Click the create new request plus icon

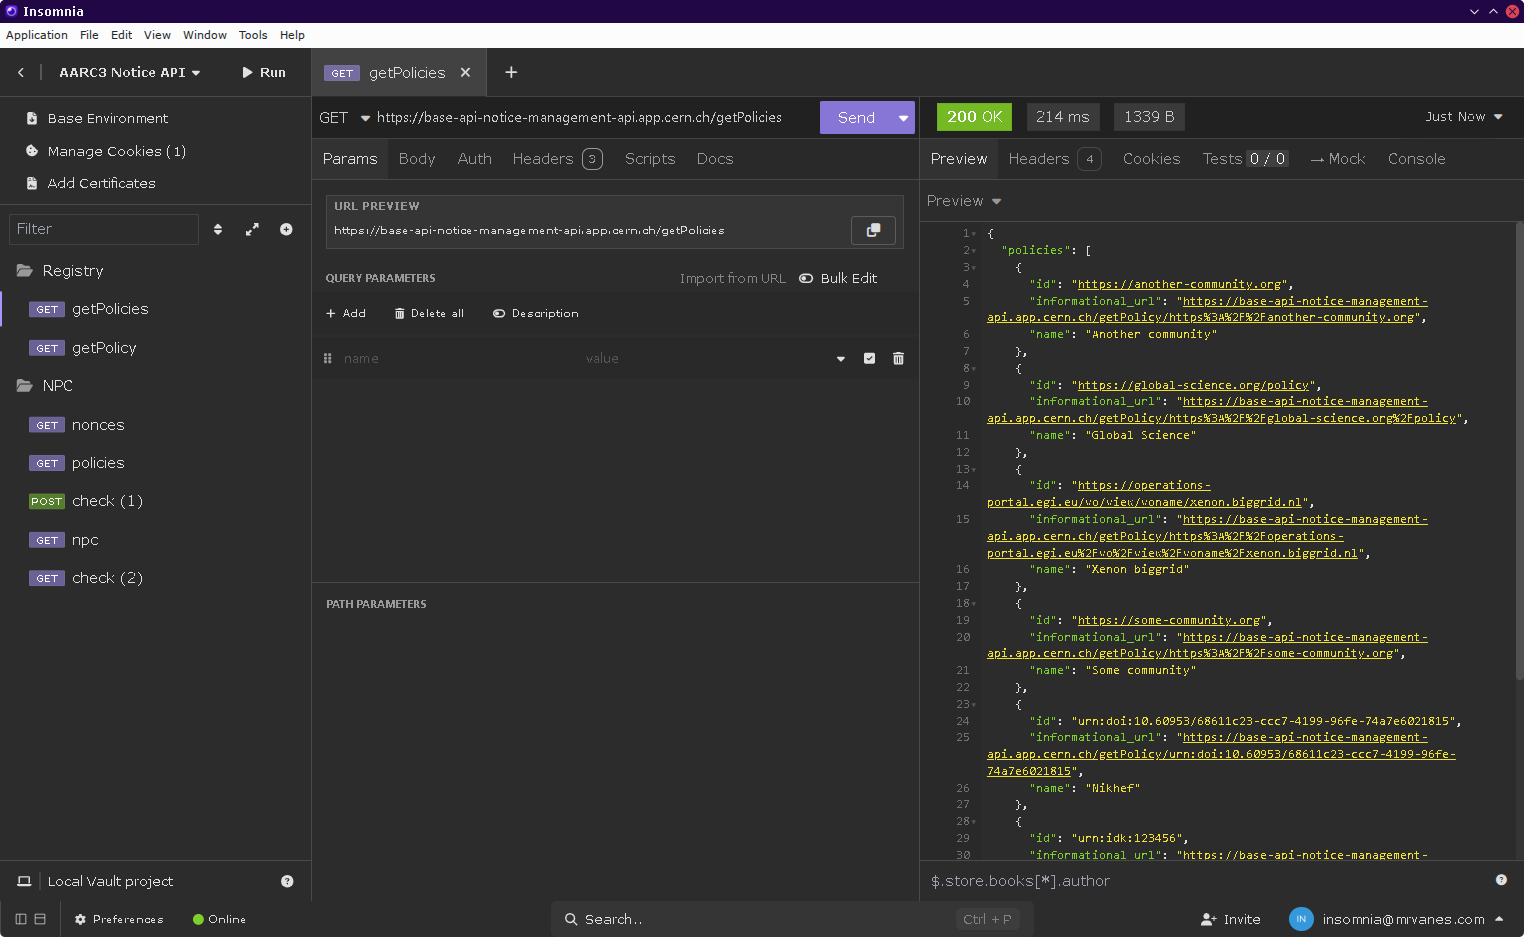(286, 229)
